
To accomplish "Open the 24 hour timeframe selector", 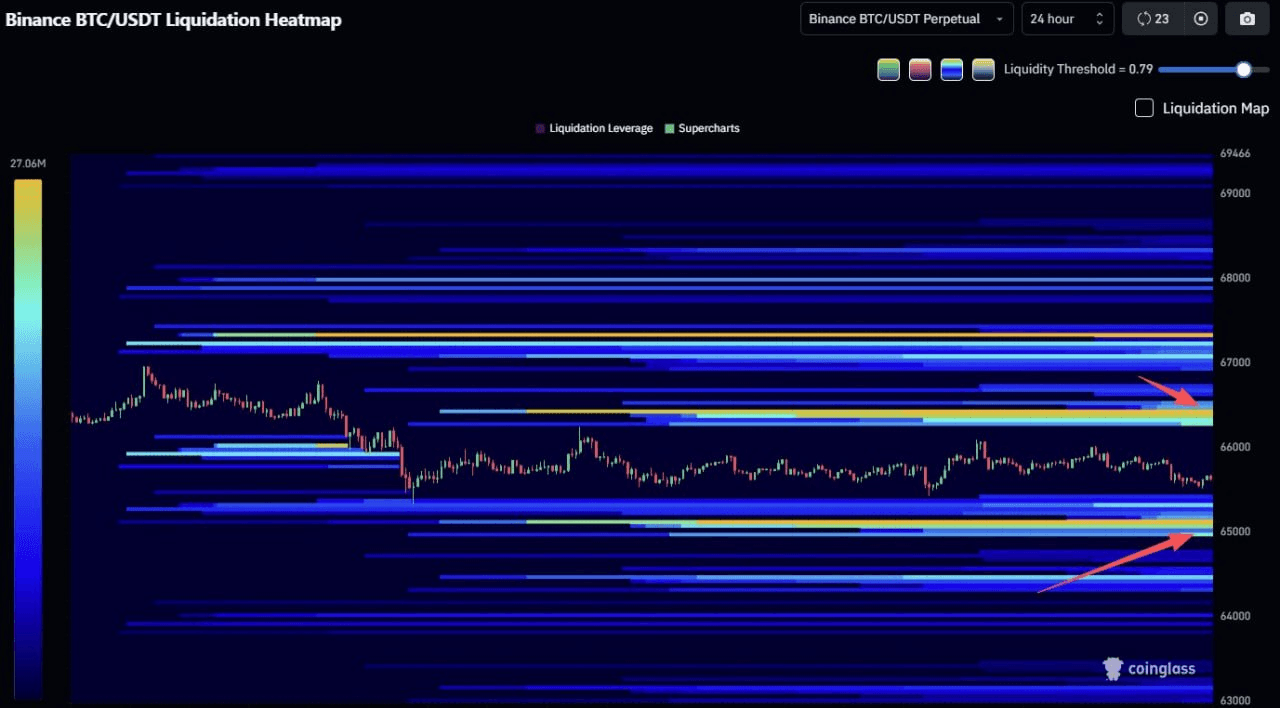I will [1067, 19].
